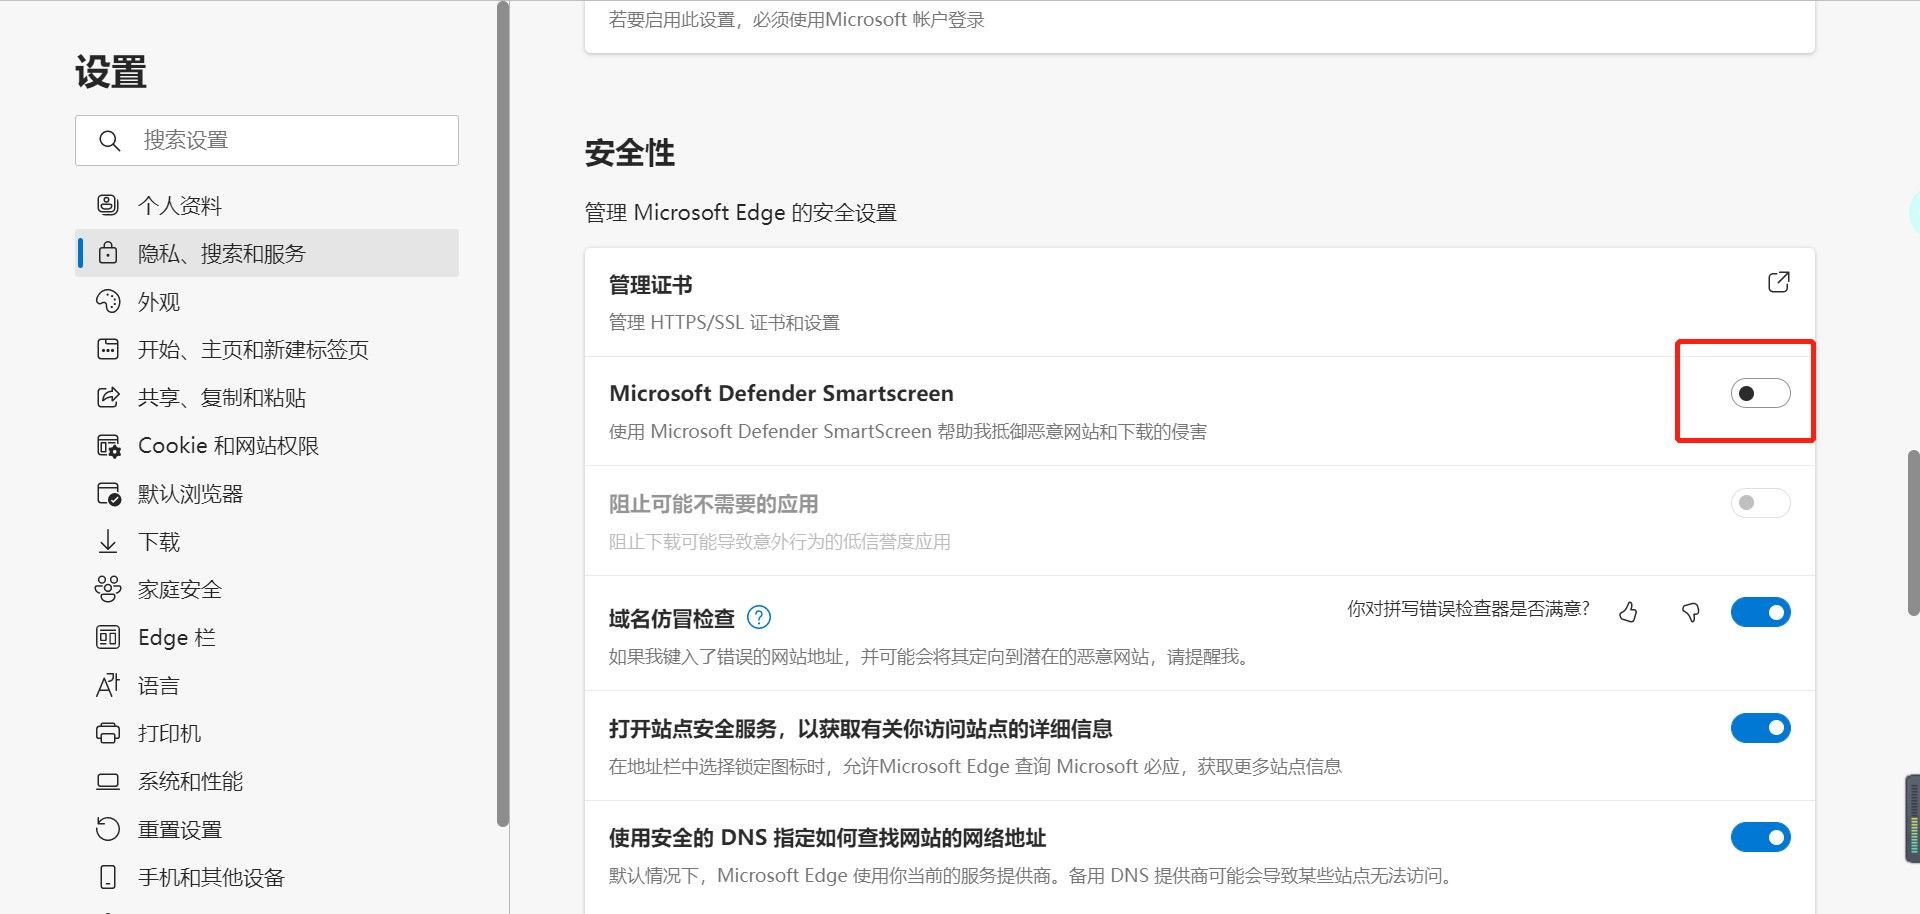Click the 下载 download arrow icon
This screenshot has height=914, width=1920.
(108, 542)
